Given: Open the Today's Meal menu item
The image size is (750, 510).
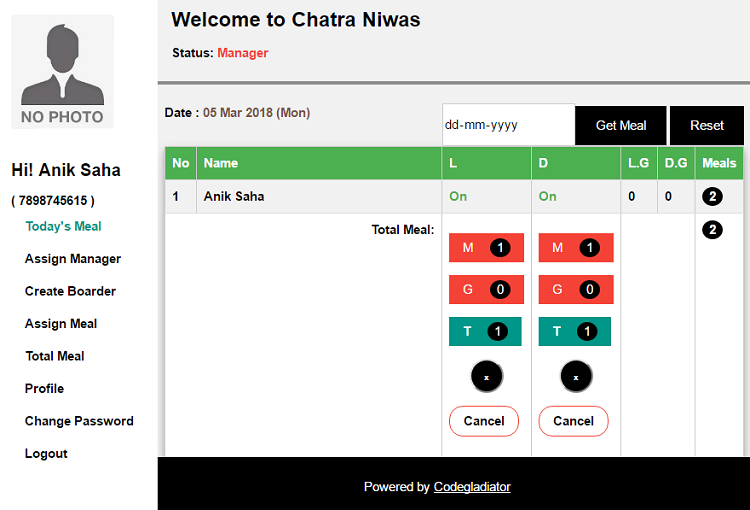Looking at the screenshot, I should click(x=63, y=226).
